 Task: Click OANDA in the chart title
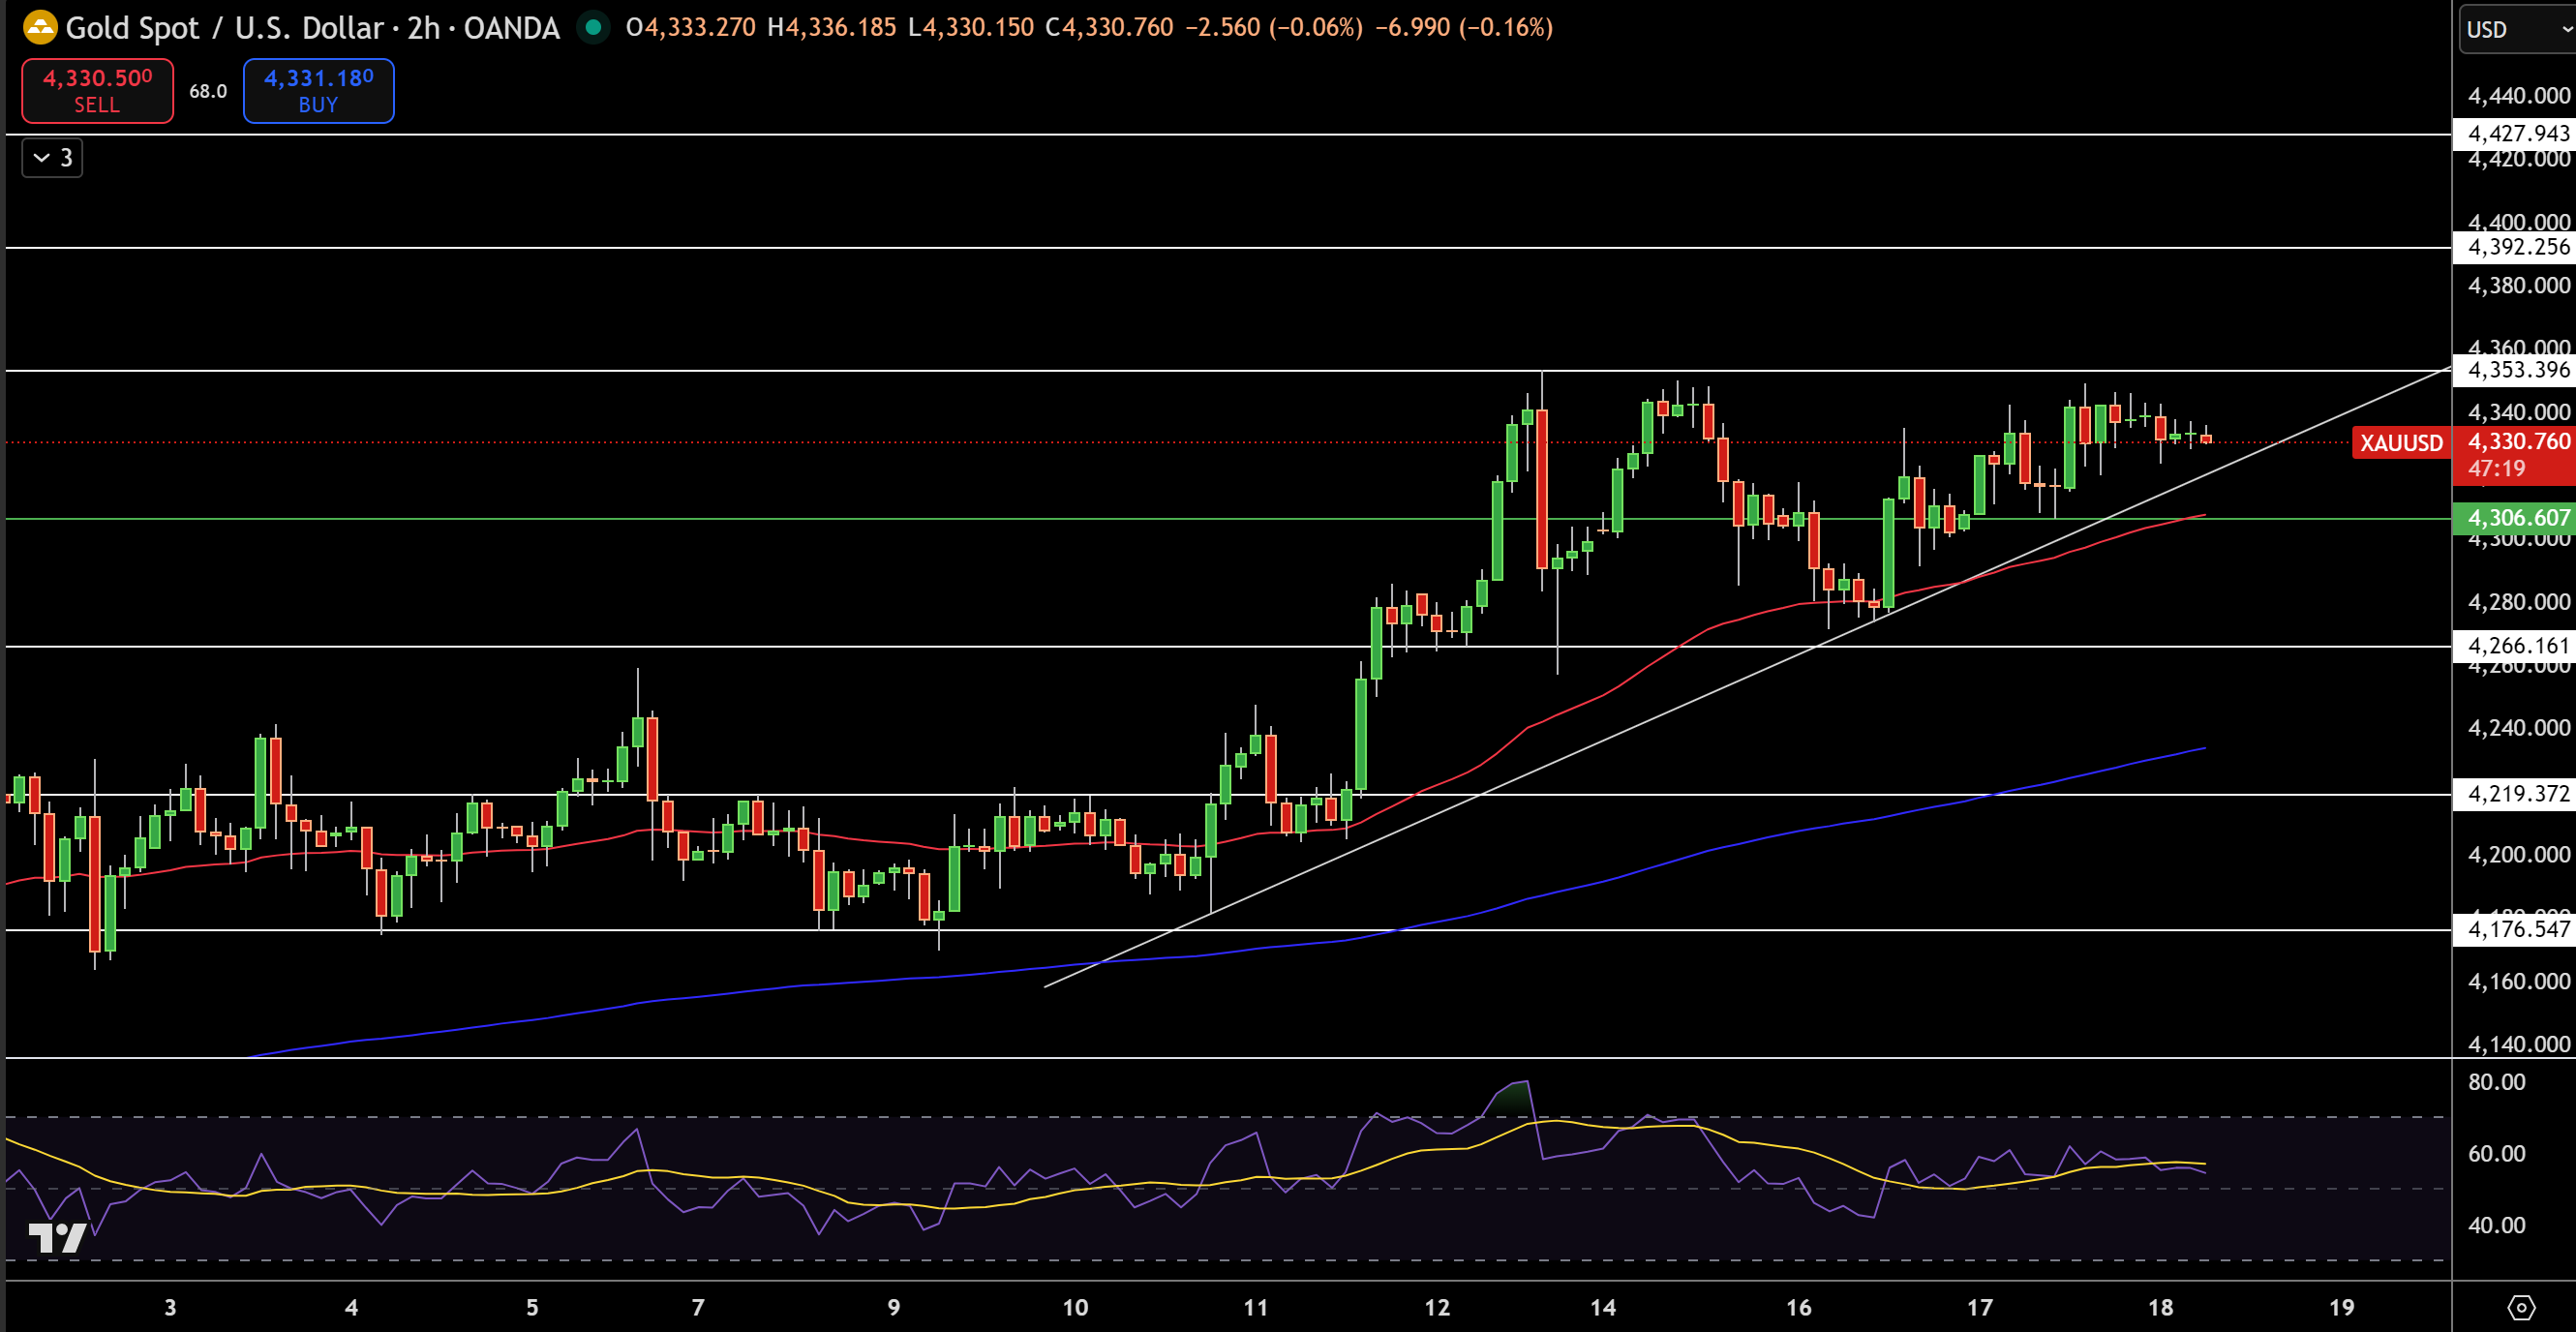tap(512, 27)
